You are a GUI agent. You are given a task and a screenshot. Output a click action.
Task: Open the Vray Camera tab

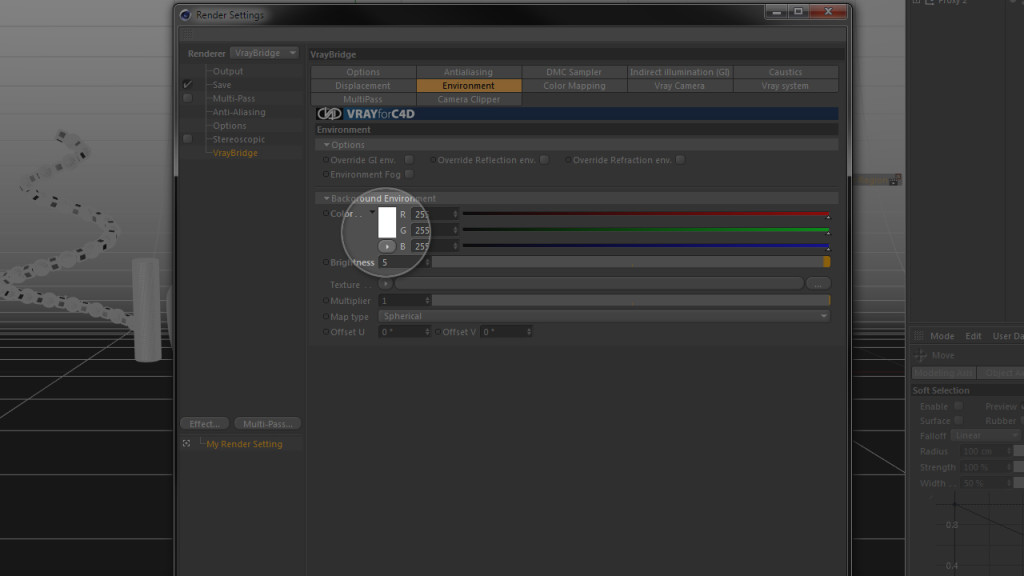[680, 86]
